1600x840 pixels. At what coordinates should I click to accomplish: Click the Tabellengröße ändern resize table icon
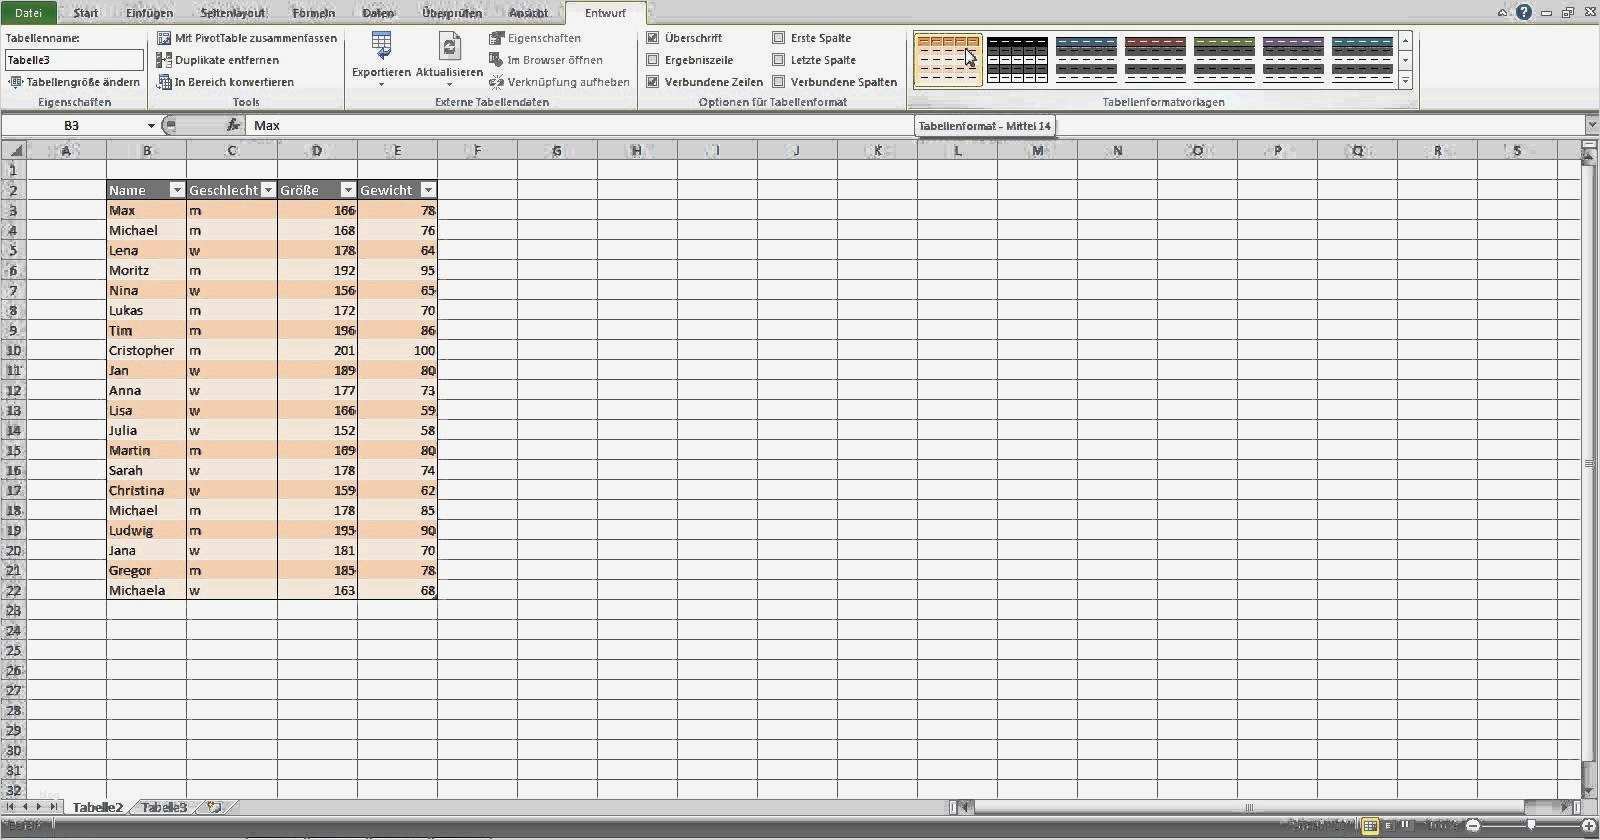coord(15,82)
